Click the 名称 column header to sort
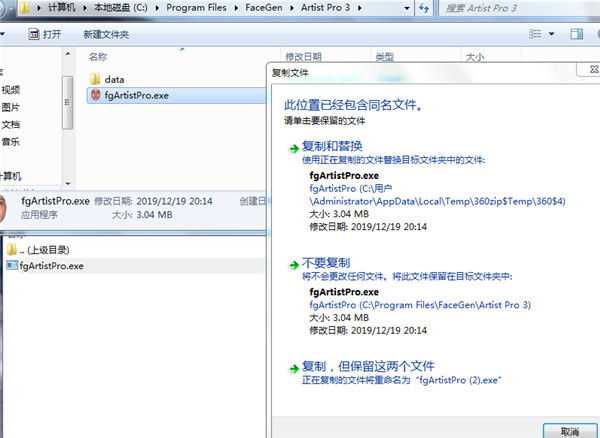The width and height of the screenshot is (600, 438). pyautogui.click(x=98, y=57)
